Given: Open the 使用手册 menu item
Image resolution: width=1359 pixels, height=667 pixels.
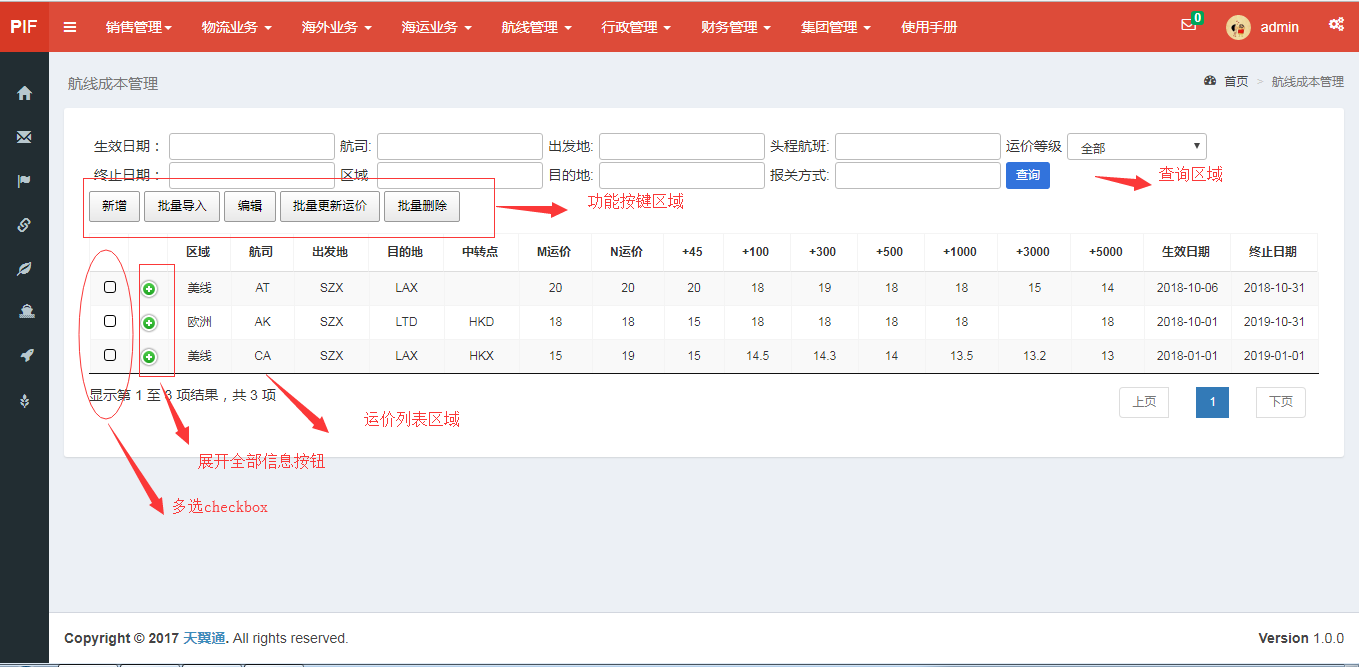Looking at the screenshot, I should click(x=929, y=27).
